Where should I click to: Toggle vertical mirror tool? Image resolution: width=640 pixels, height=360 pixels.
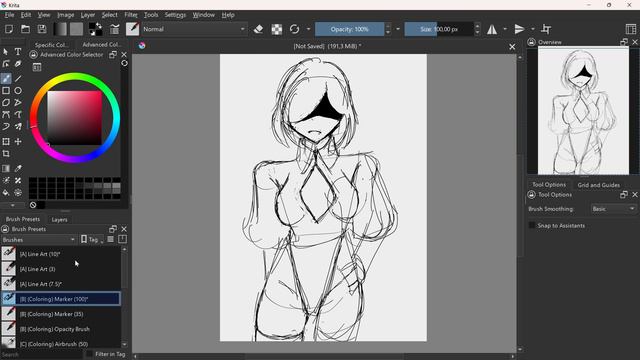(519, 29)
